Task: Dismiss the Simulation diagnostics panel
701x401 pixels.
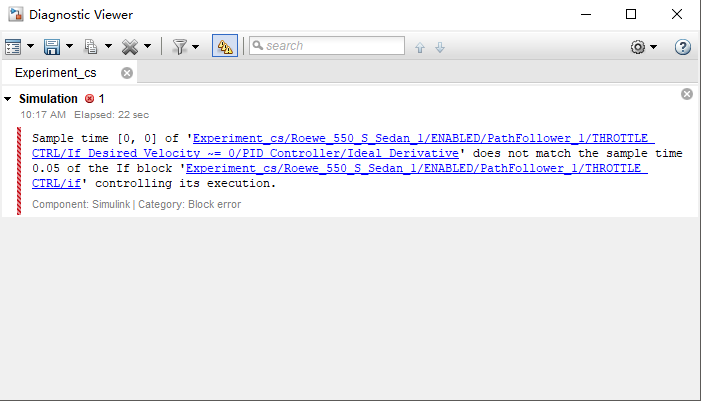Action: [687, 94]
